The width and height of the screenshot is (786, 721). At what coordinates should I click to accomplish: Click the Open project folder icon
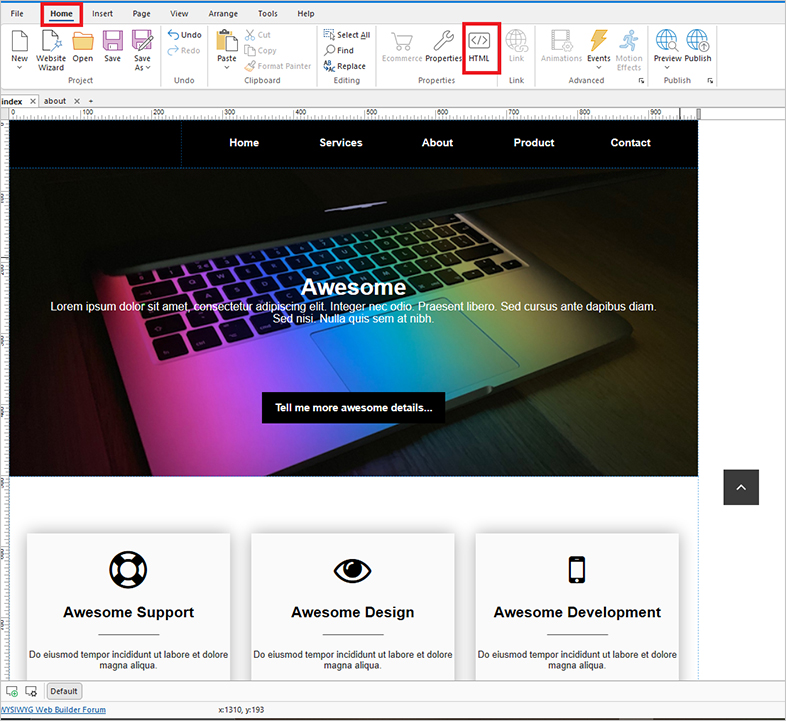83,46
